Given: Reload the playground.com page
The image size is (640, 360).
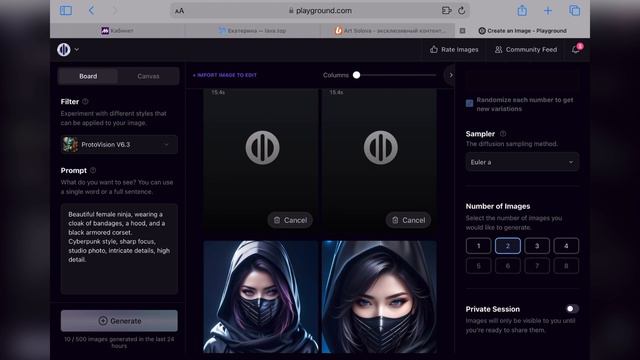Looking at the screenshot, I should click(x=462, y=11).
